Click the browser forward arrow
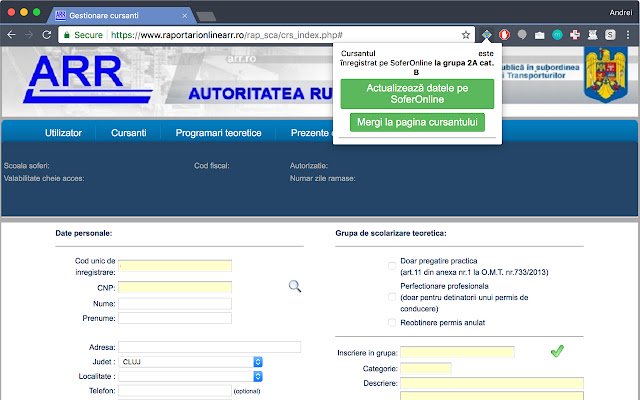Screen dimensions: 640x400 [x=29, y=35]
